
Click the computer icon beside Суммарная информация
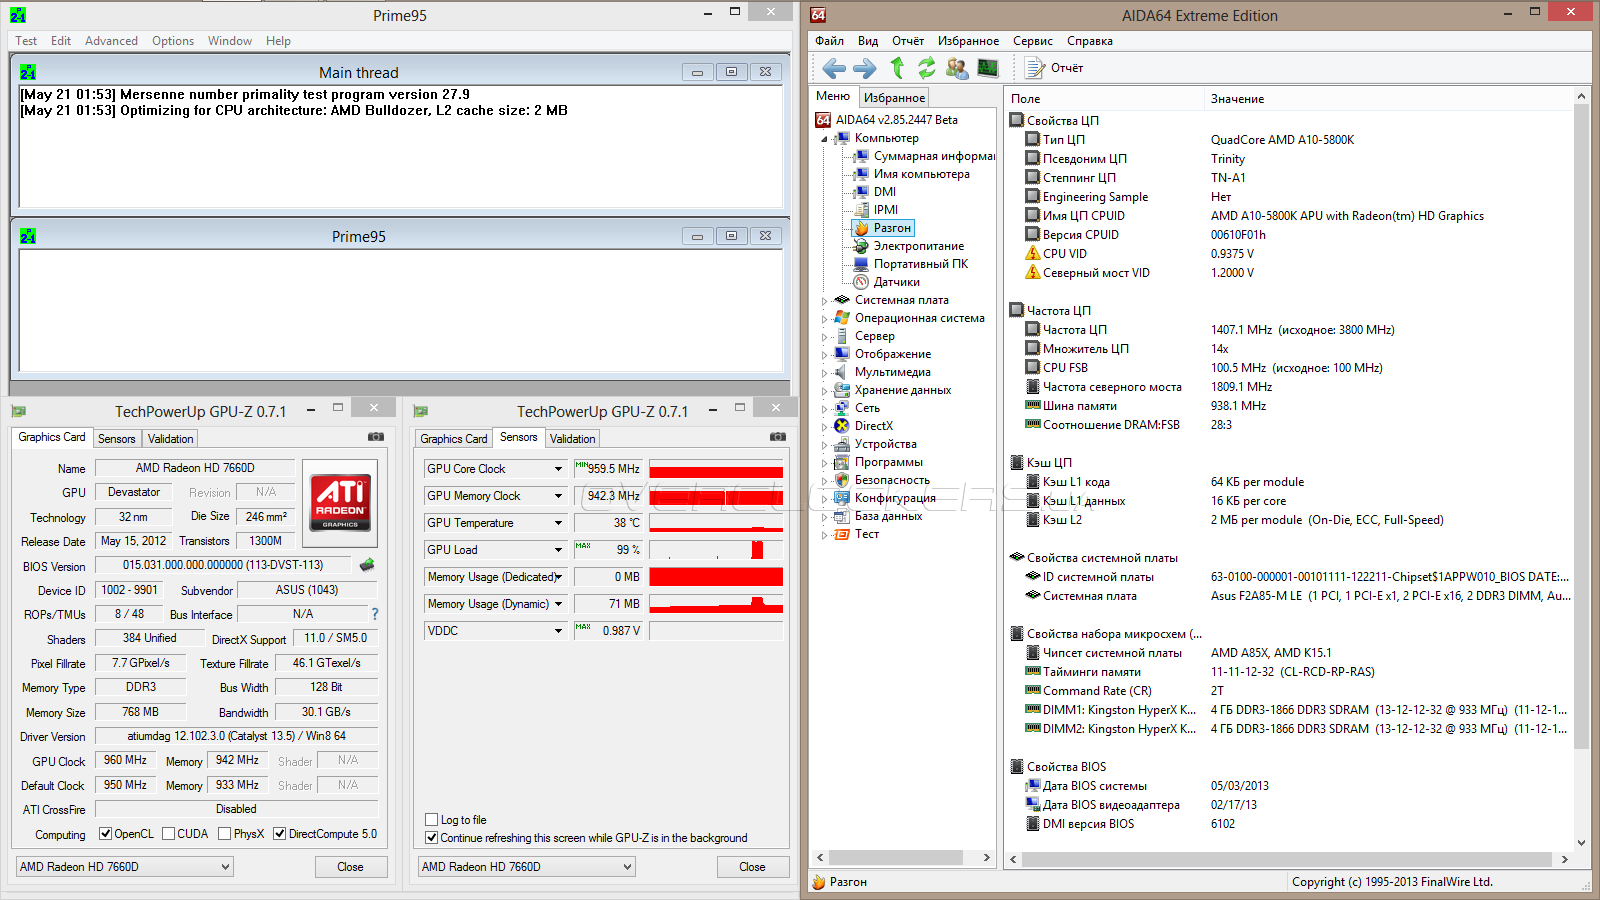861,156
